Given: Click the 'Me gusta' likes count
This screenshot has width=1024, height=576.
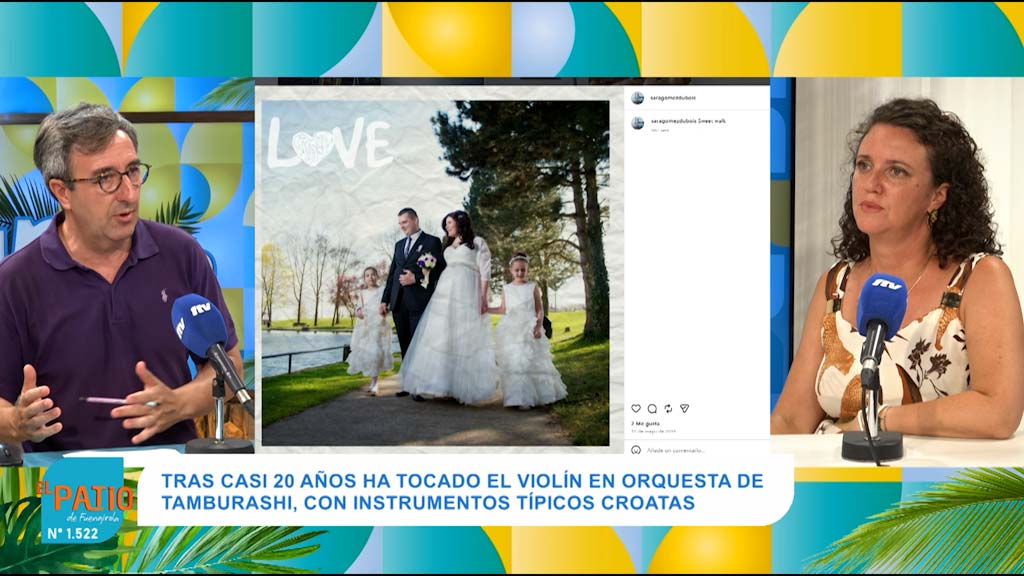Looking at the screenshot, I should click(645, 424).
